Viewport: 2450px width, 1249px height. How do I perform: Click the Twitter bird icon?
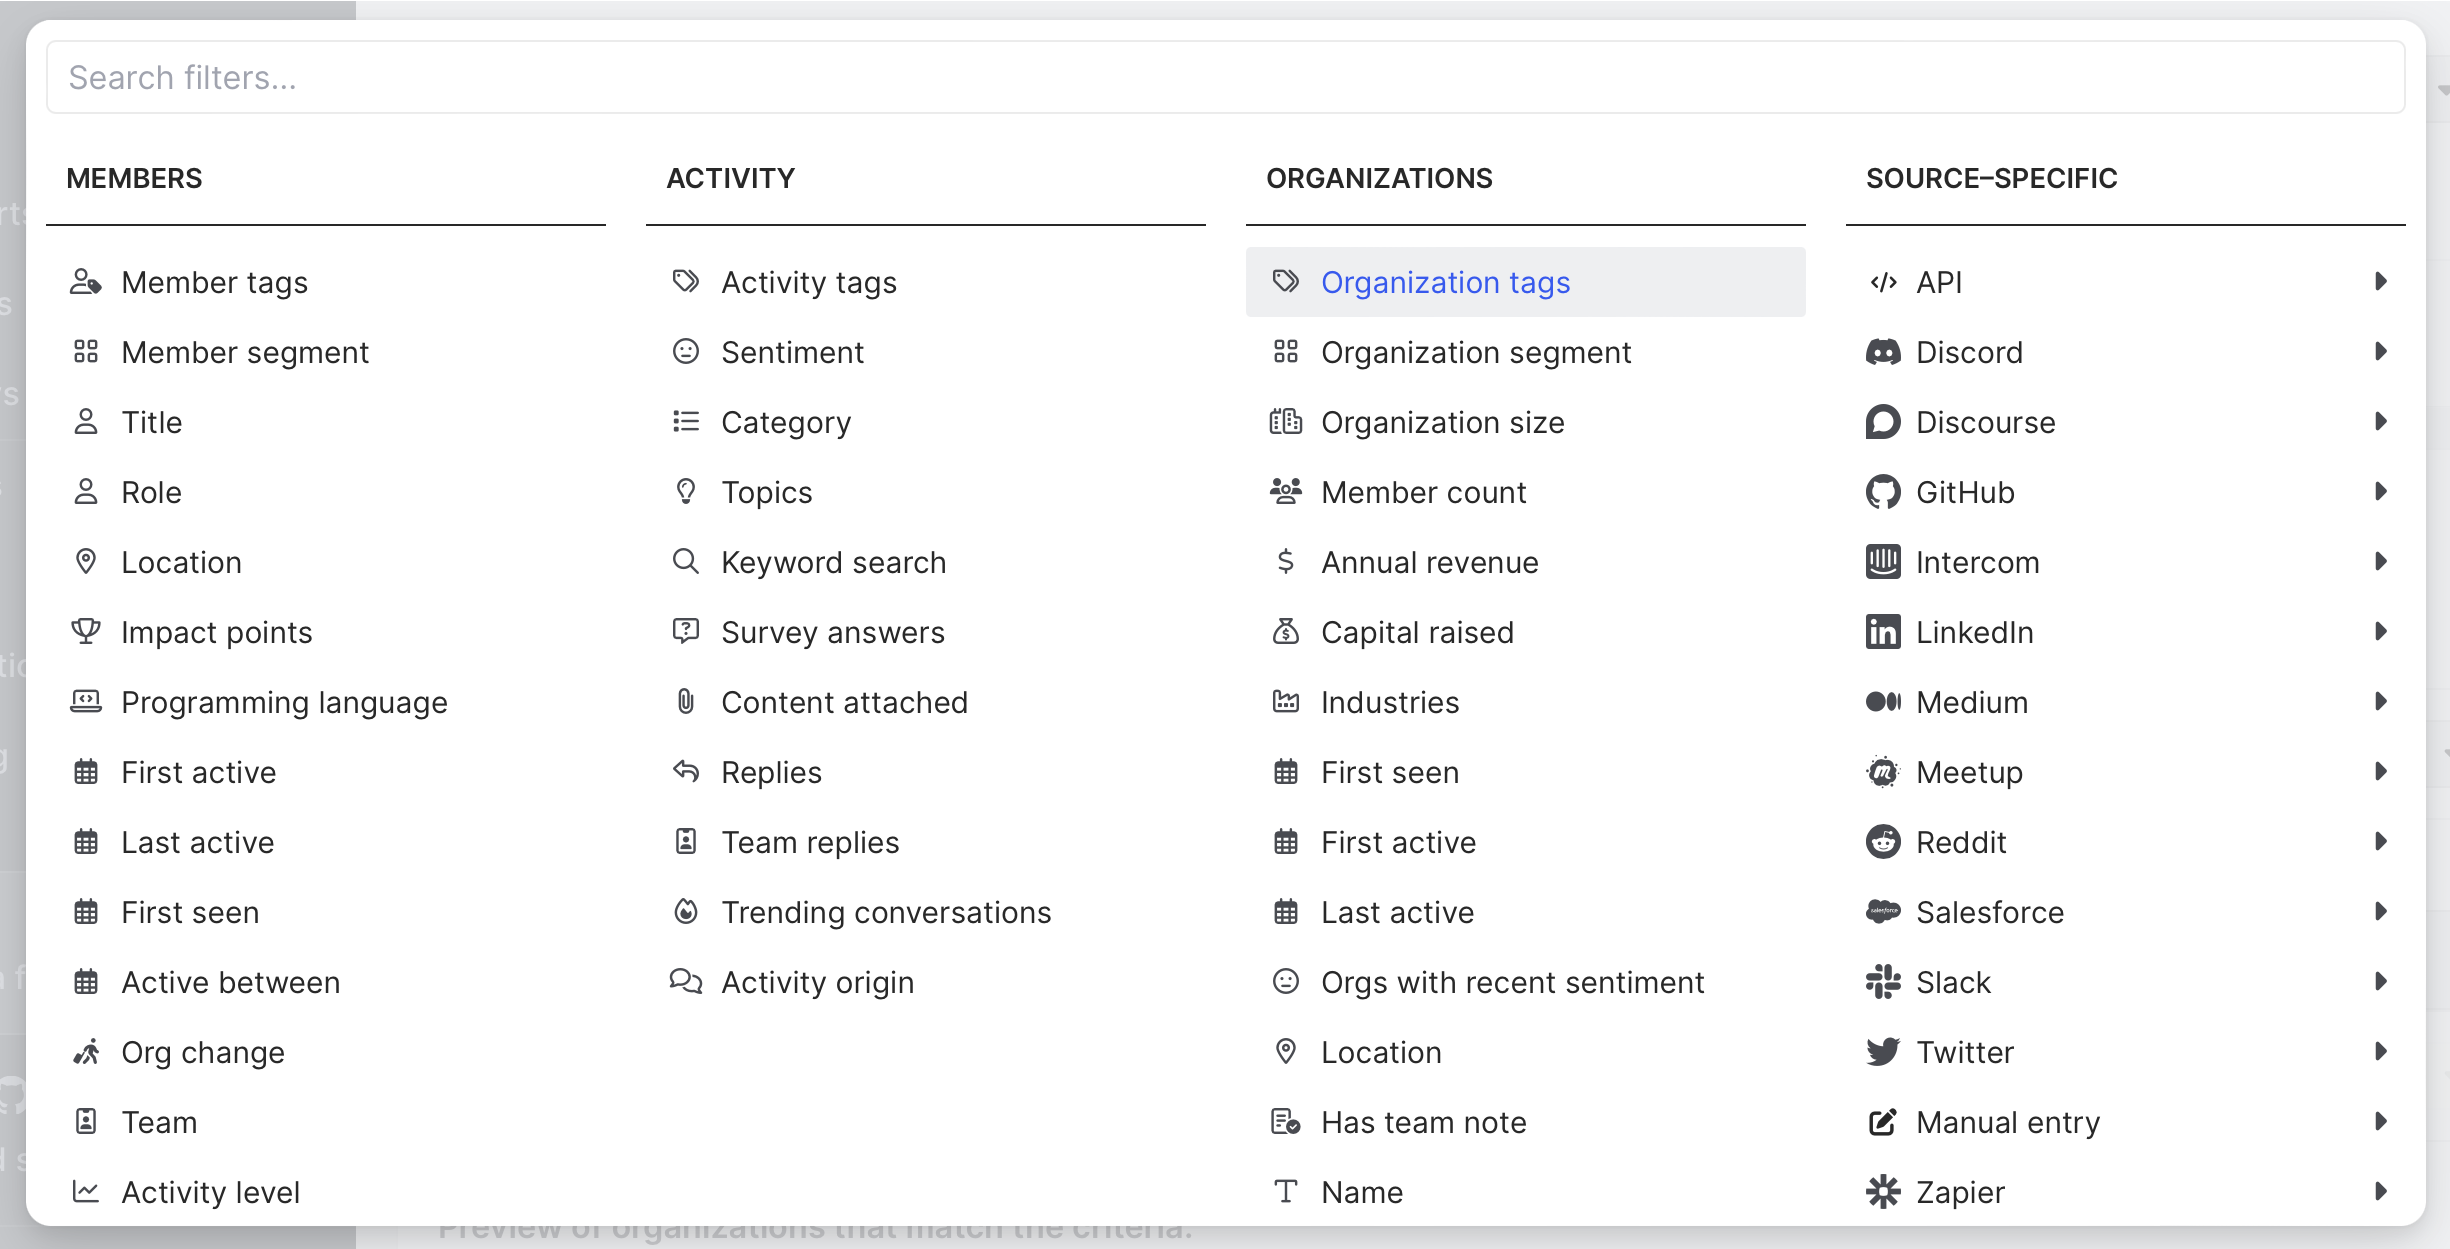pyautogui.click(x=1883, y=1052)
